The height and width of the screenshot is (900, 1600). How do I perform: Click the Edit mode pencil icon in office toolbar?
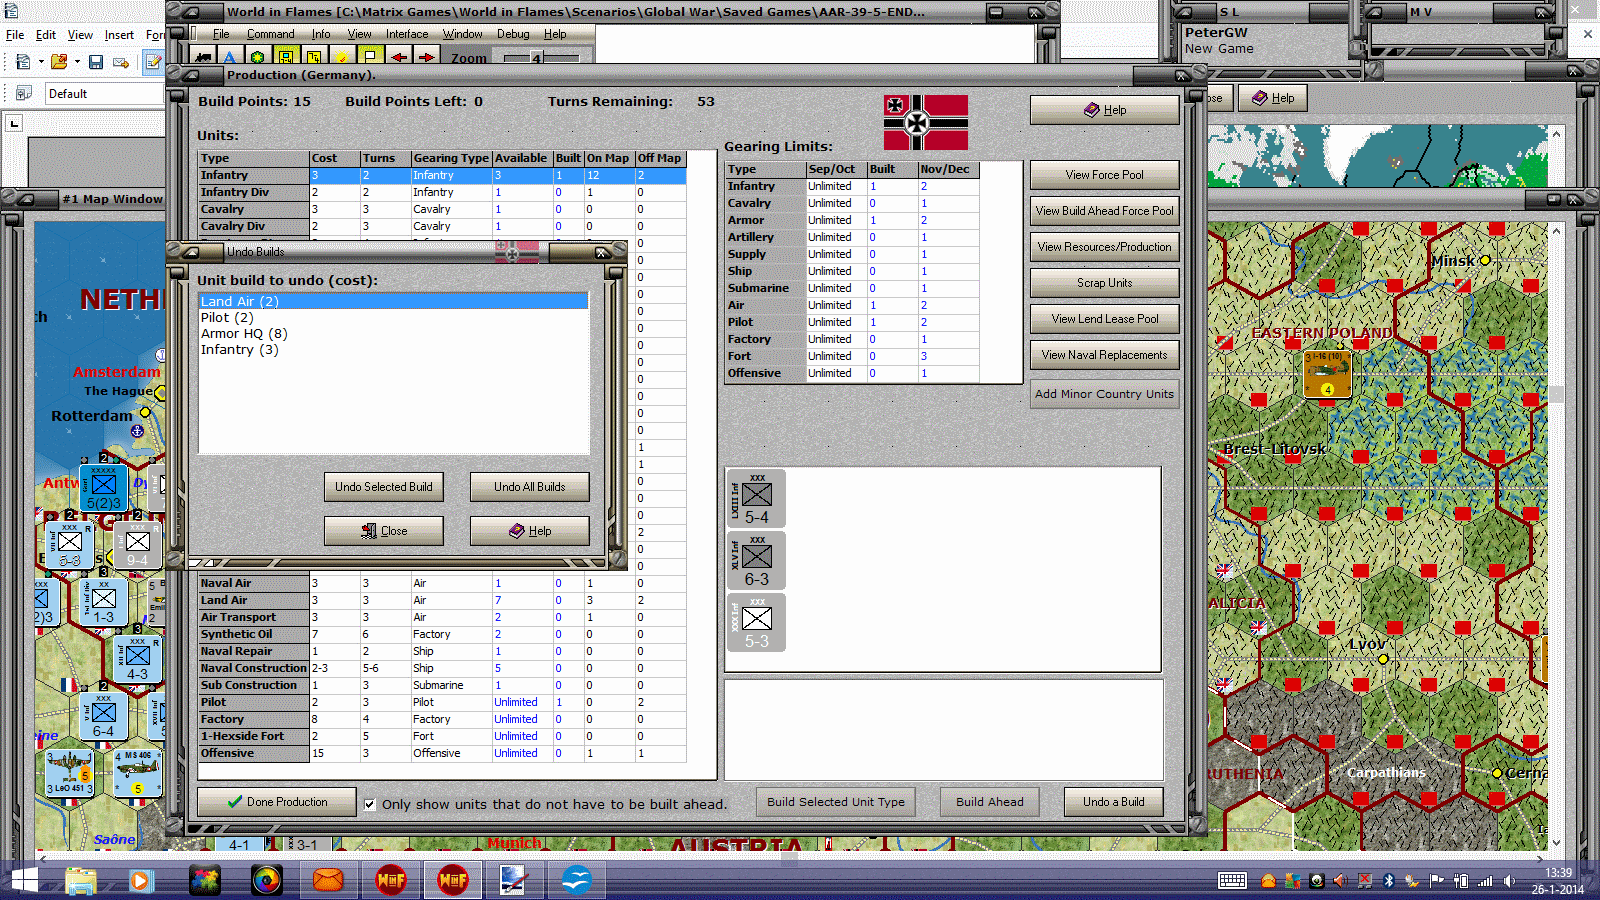(154, 62)
